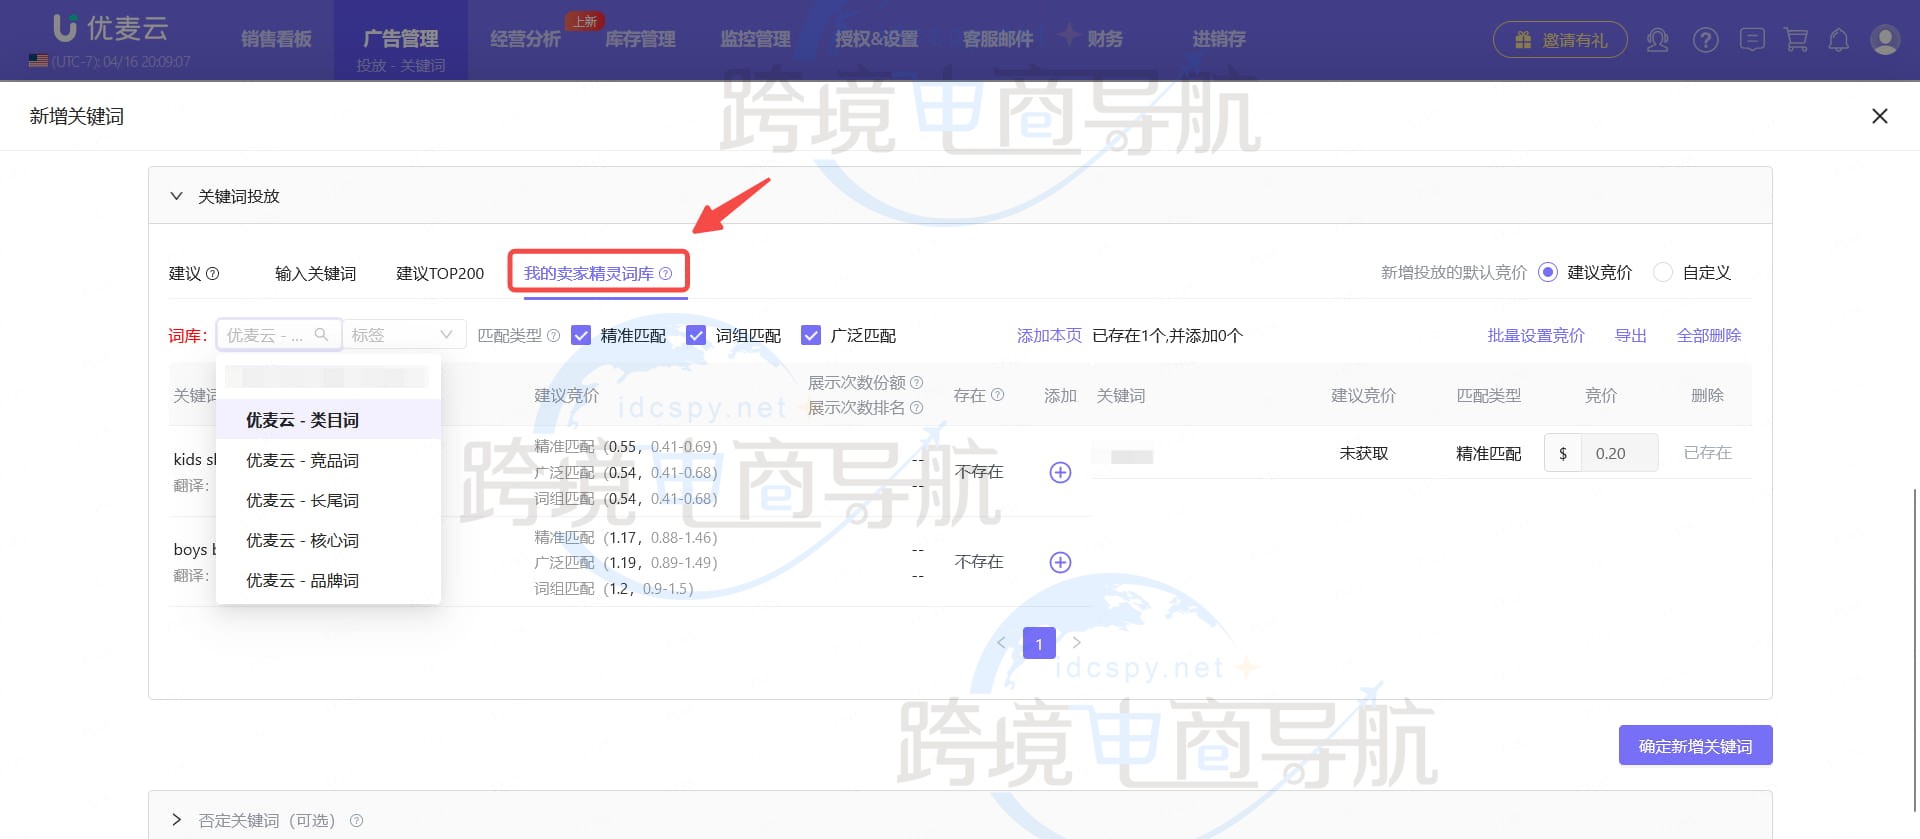Open the notification bell icon
Viewport: 1920px width, 839px height.
click(1838, 40)
